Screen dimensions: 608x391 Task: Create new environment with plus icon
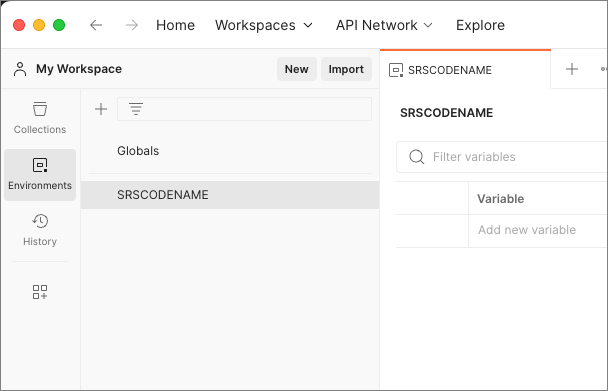click(x=101, y=109)
